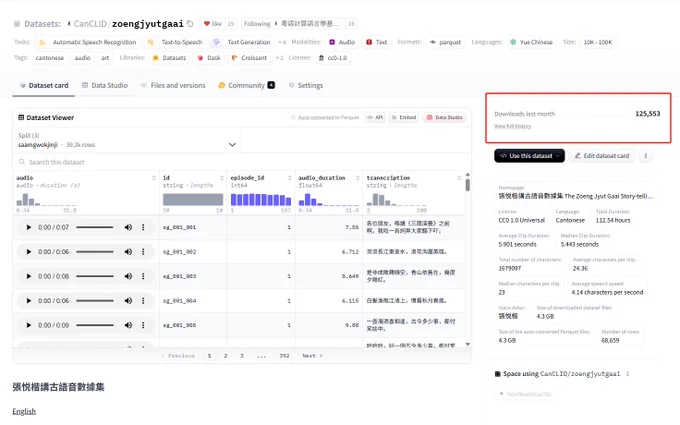Select Automatic Speech Recognition task tag
This screenshot has height=425, width=680.
88,42
